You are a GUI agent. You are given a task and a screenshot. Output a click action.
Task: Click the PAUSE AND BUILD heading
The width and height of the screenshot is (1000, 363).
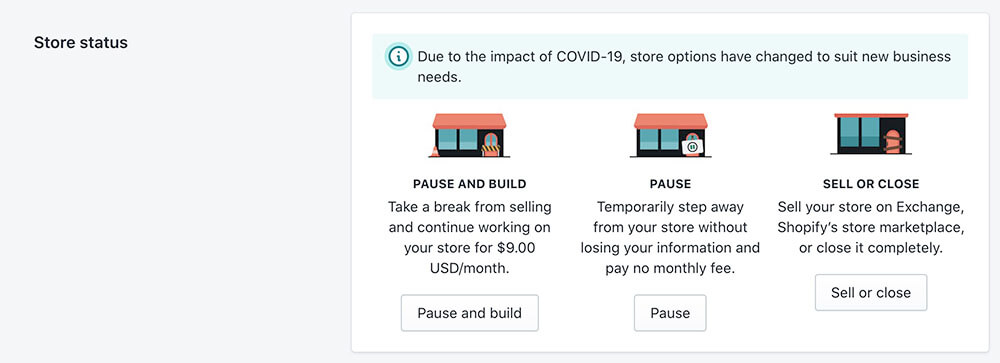469,184
